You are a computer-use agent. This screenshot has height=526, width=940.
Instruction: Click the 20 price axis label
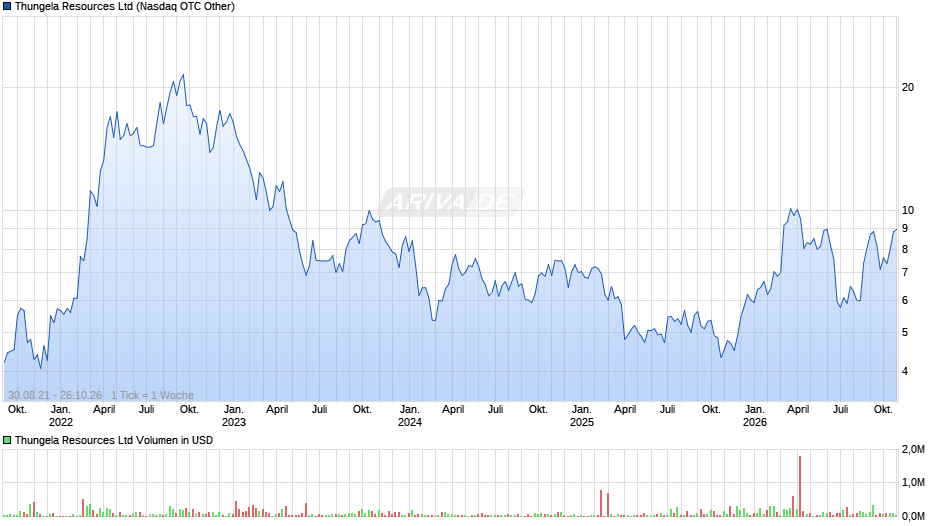pyautogui.click(x=908, y=88)
